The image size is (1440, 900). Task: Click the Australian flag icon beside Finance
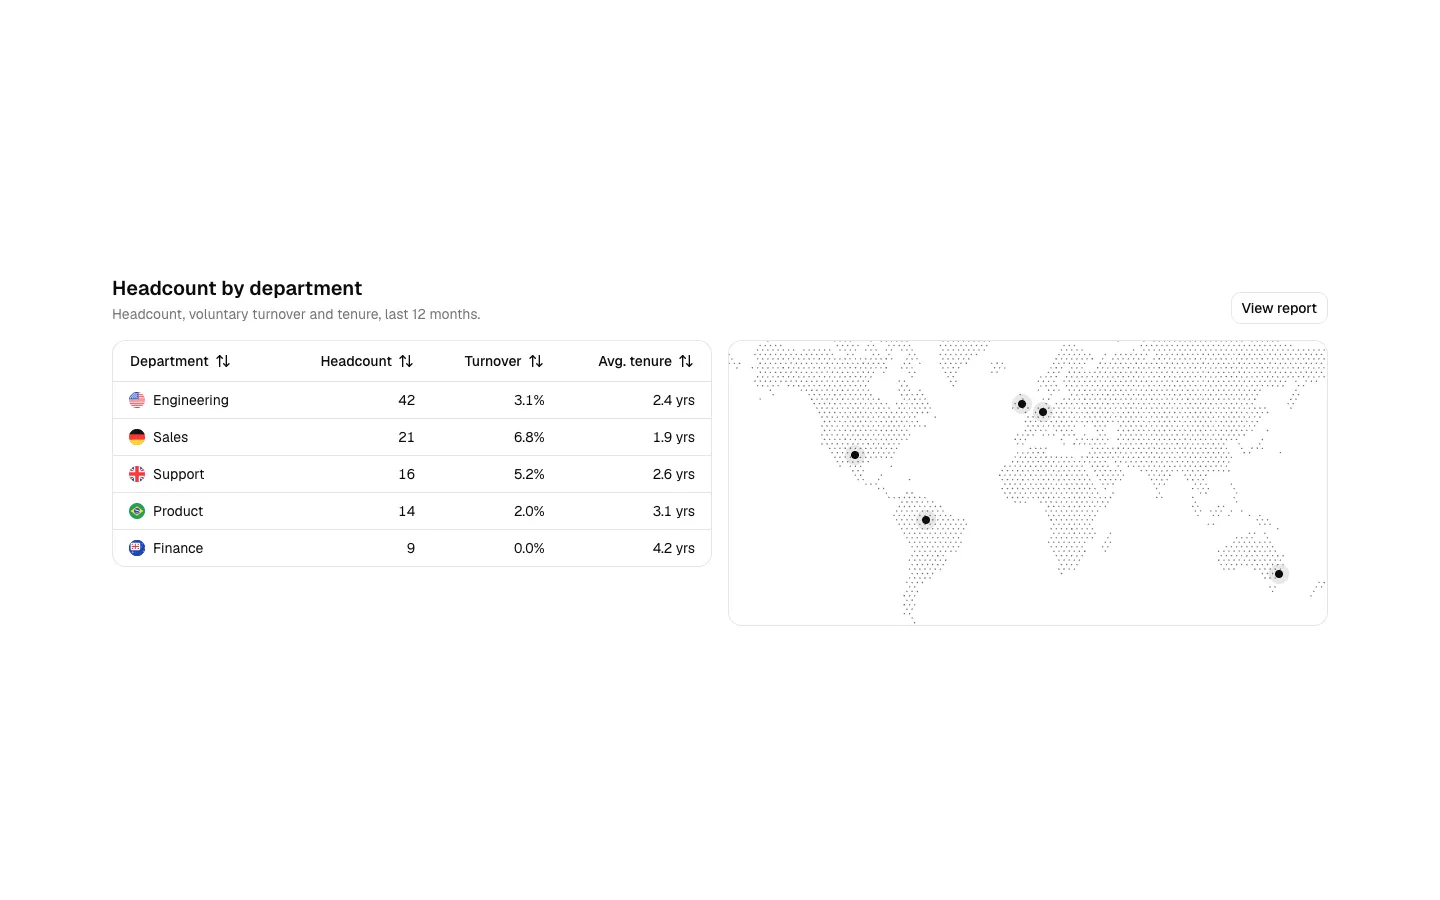pos(137,548)
